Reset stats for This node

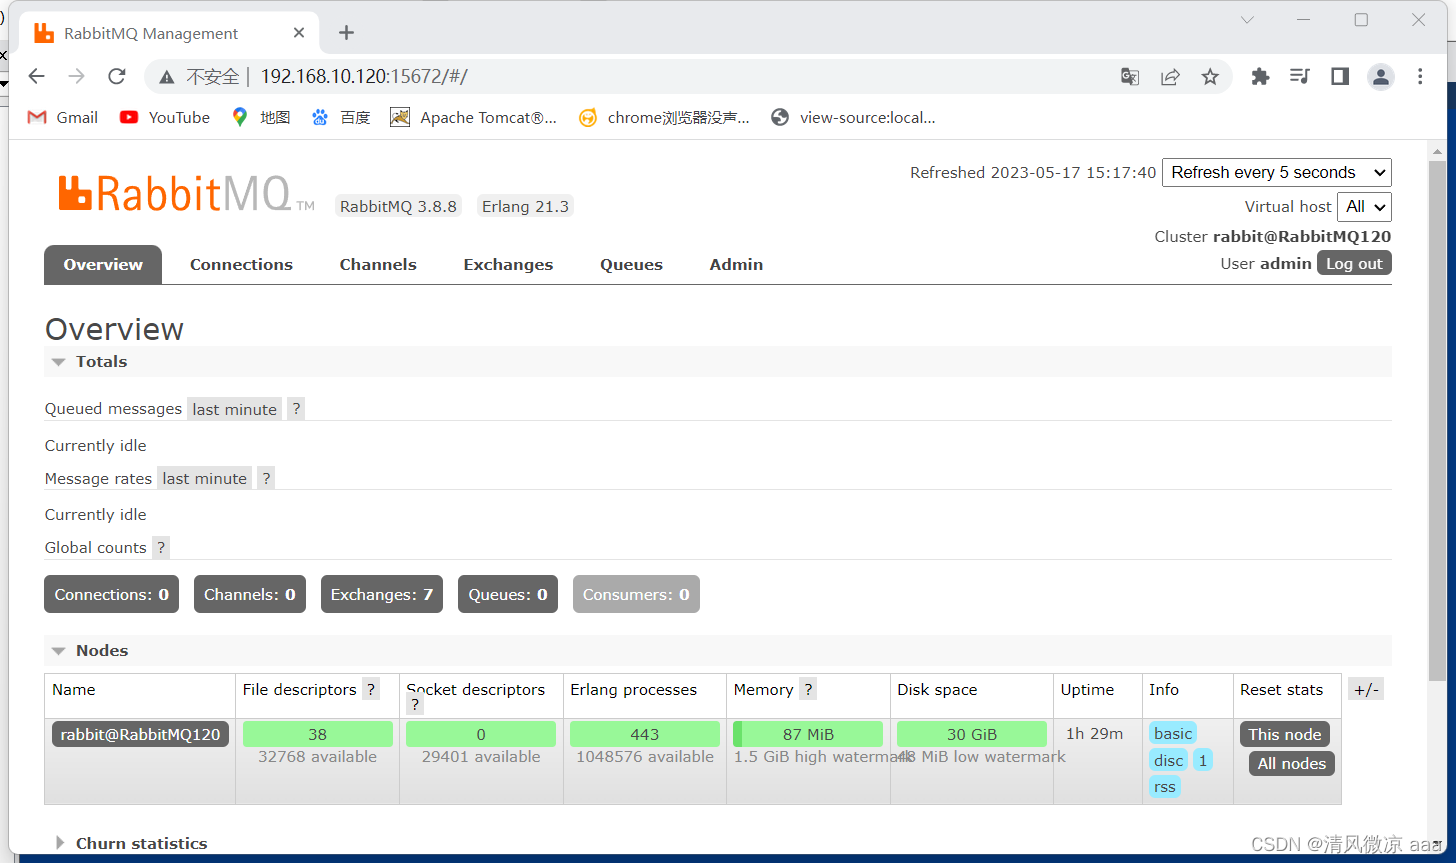pyautogui.click(x=1285, y=734)
